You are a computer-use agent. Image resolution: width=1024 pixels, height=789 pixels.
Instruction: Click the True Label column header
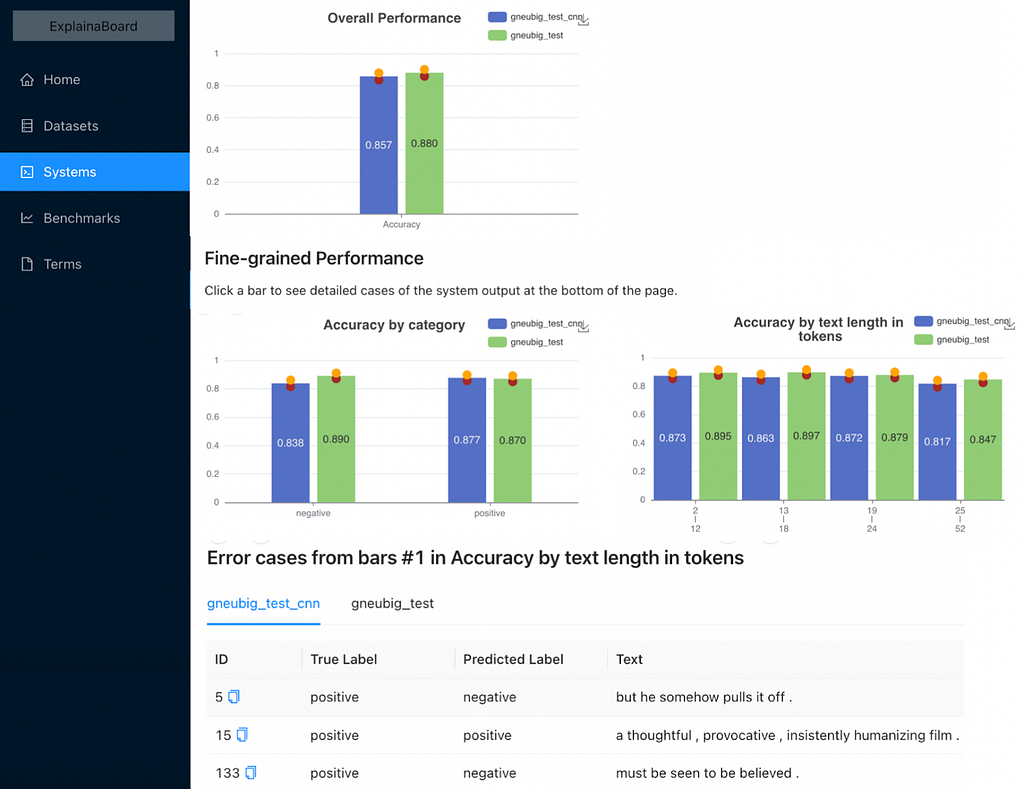pos(378,659)
